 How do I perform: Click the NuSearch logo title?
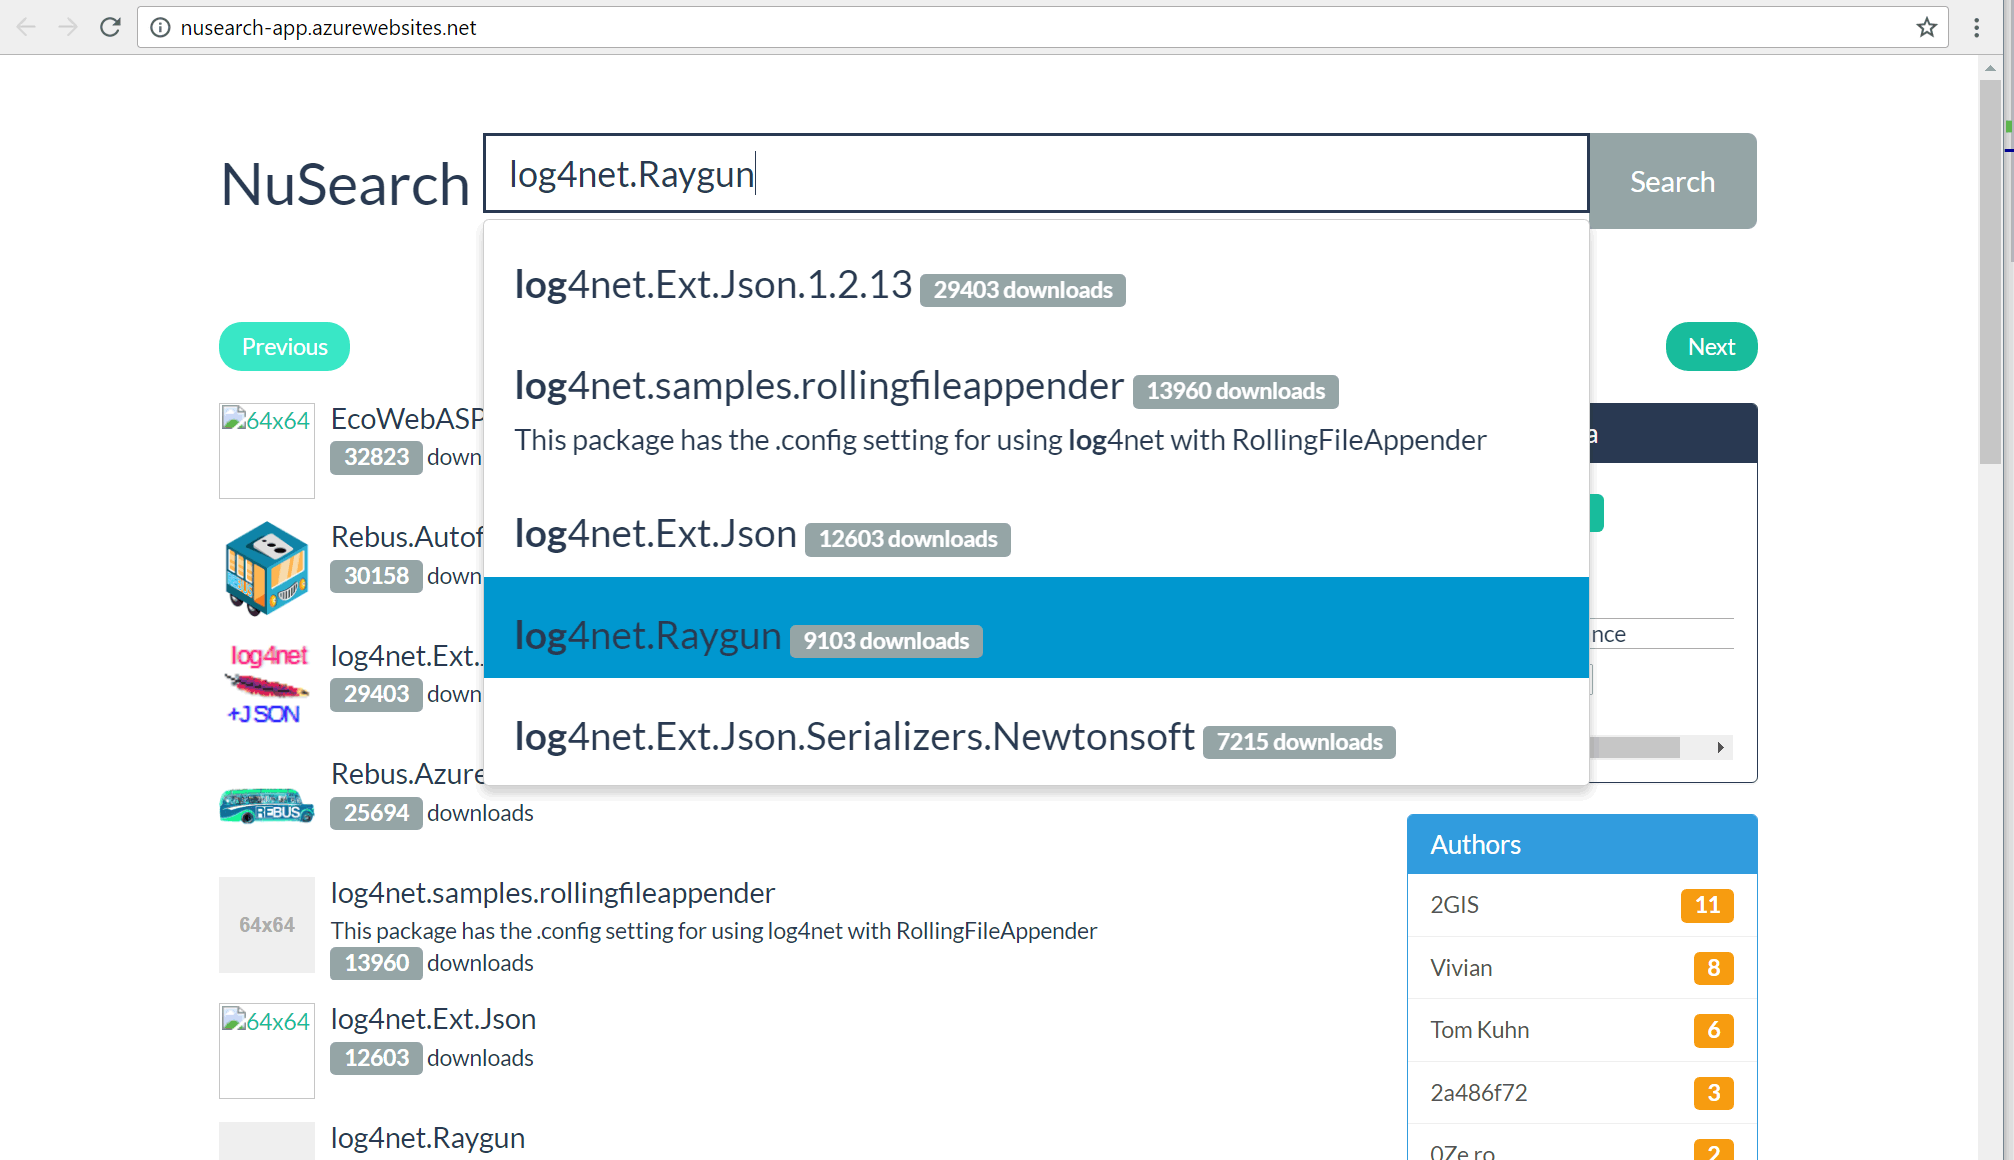(345, 185)
